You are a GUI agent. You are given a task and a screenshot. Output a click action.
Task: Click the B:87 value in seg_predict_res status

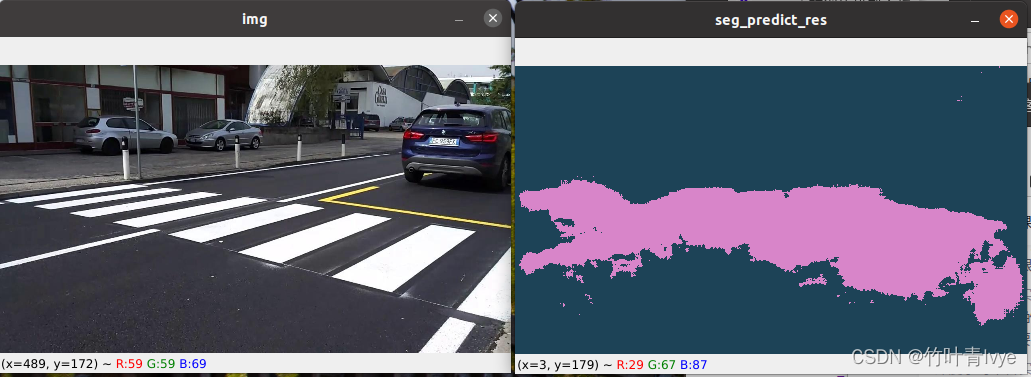tap(694, 364)
